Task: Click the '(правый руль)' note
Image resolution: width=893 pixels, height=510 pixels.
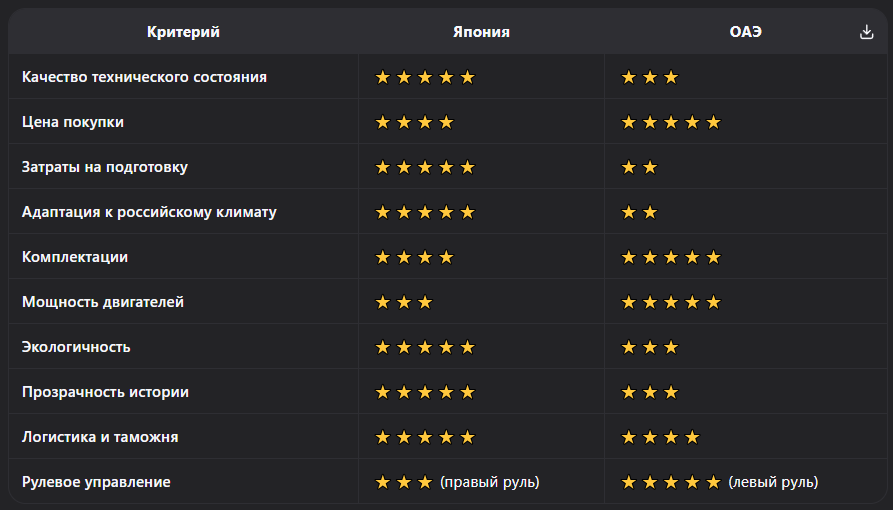Action: [x=490, y=482]
